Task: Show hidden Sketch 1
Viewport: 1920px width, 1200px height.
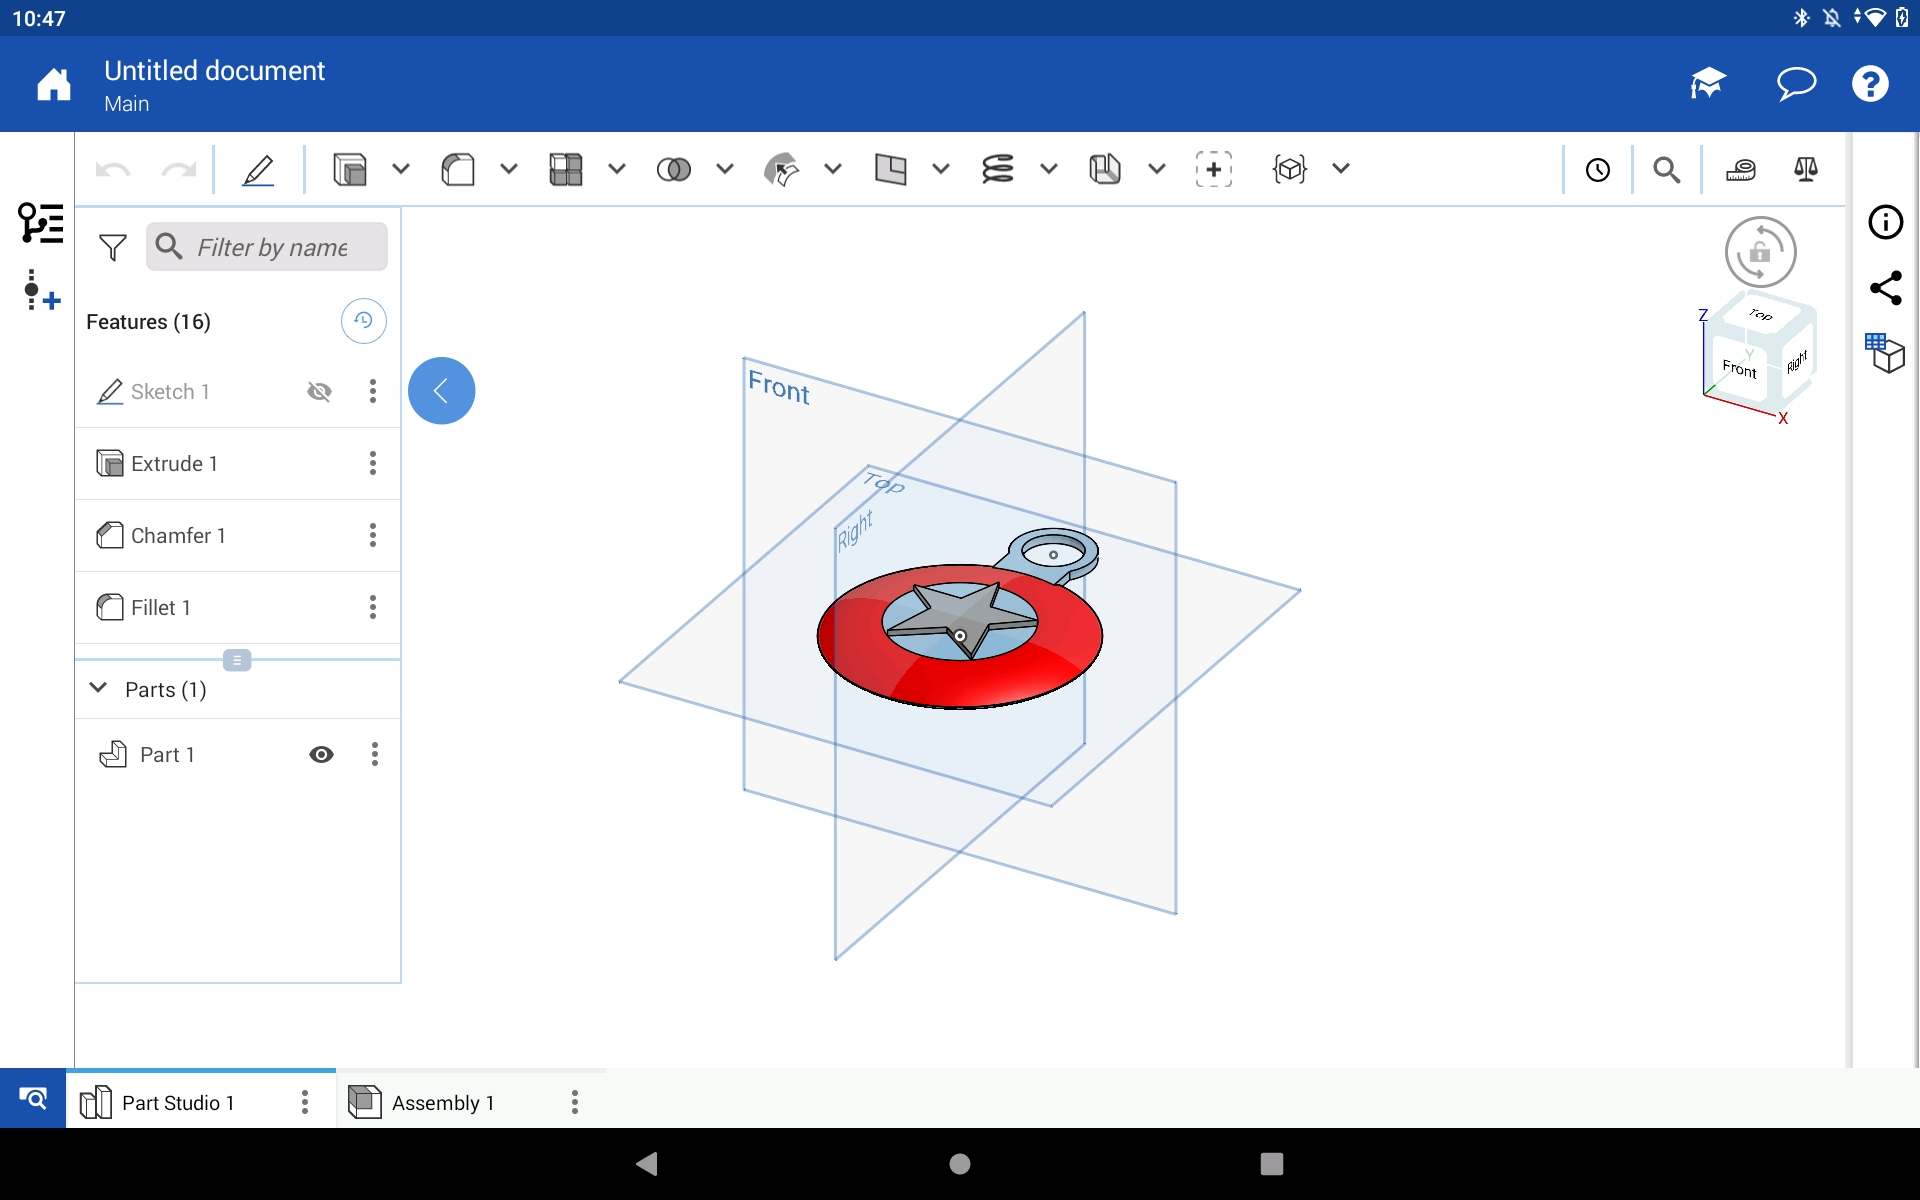Action: 320,392
